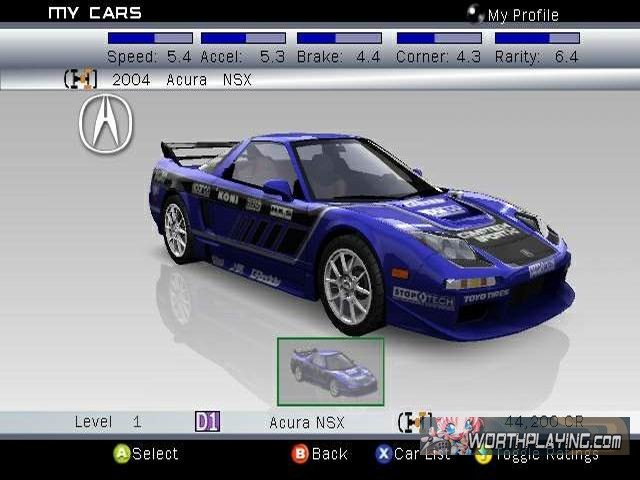Click the 'Brake: 4.4' value
Image resolution: width=640 pixels, height=480 pixels.
[339, 57]
